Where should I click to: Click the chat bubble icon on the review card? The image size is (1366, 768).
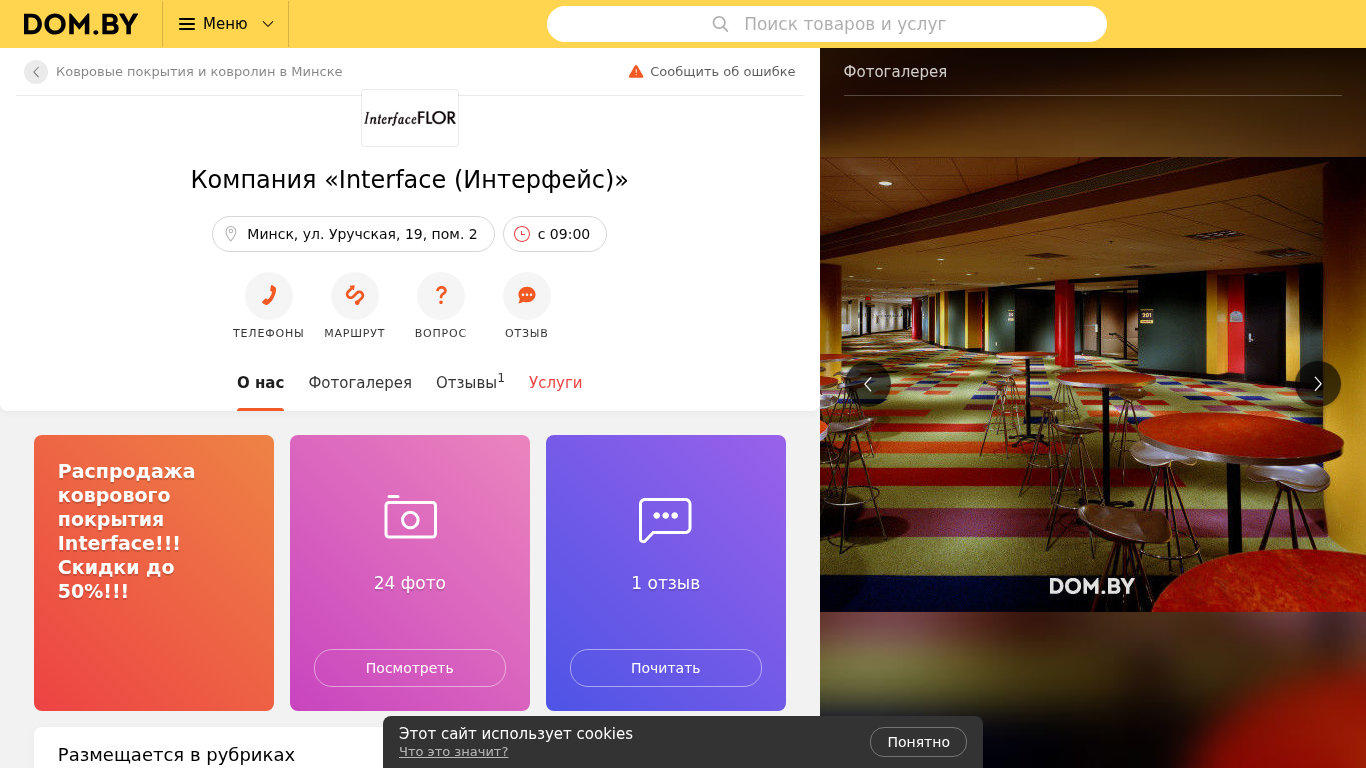tap(665, 520)
